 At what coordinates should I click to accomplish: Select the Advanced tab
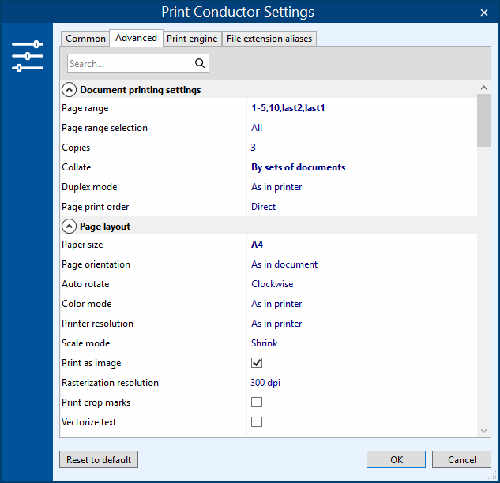(136, 38)
